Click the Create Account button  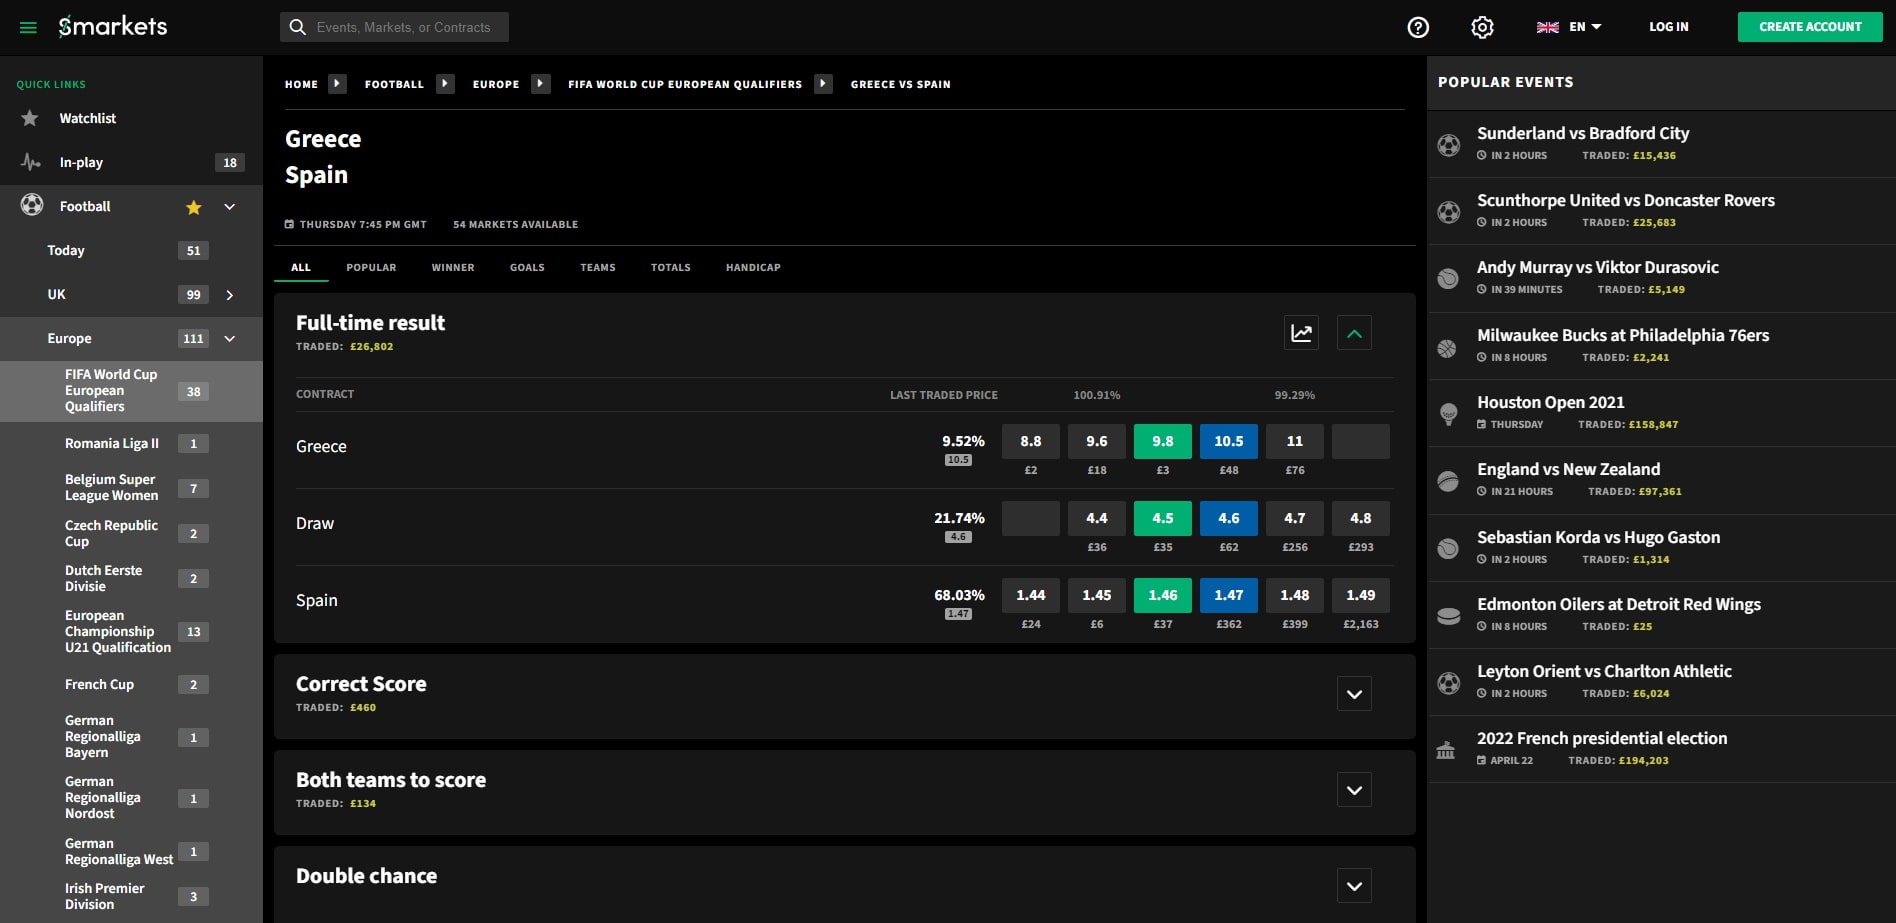coord(1809,27)
